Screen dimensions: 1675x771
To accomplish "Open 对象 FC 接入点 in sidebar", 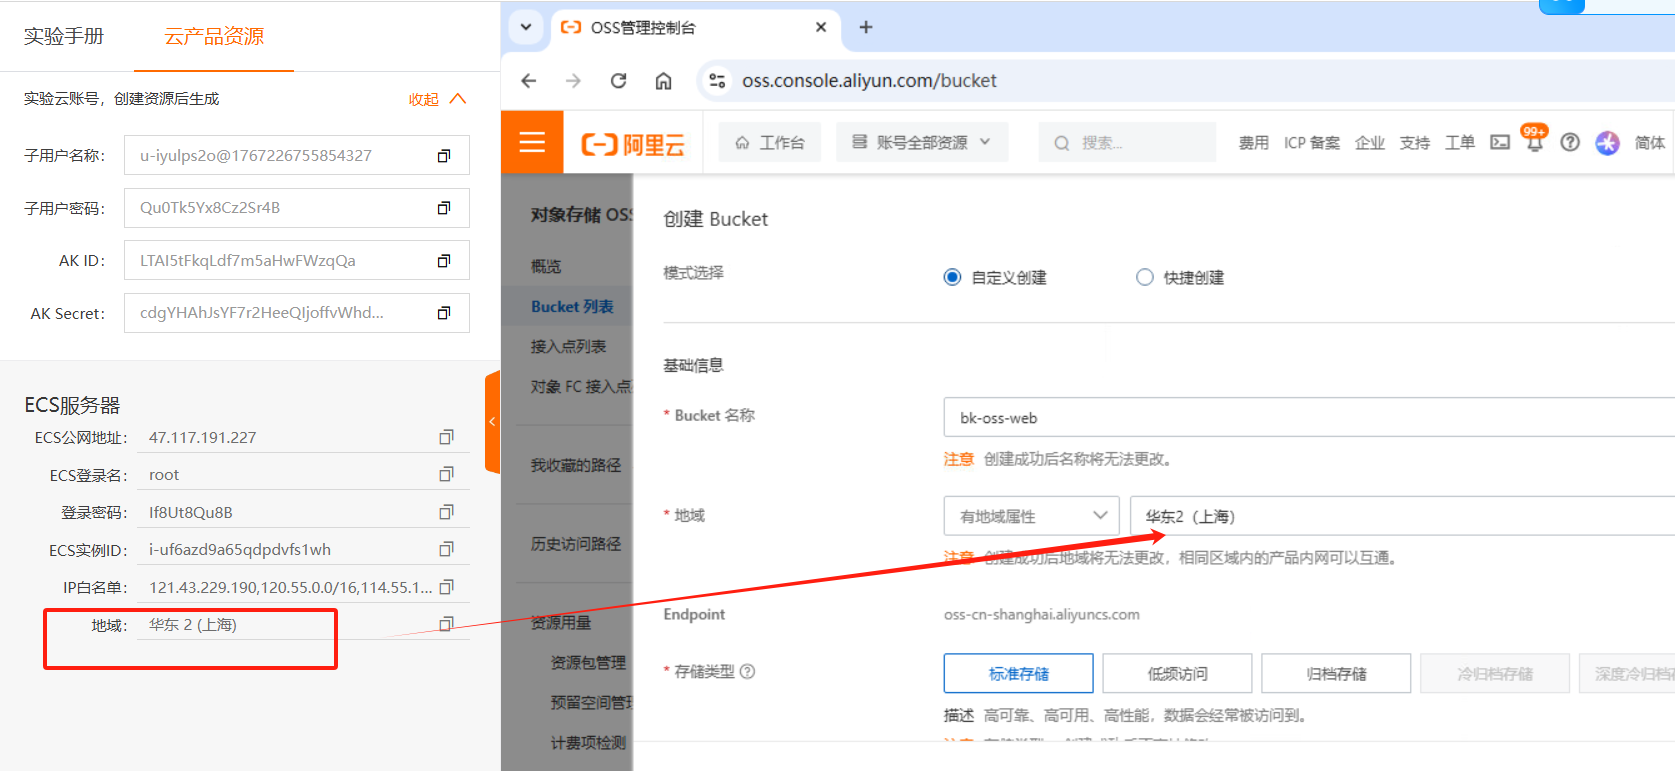I will 581,386.
